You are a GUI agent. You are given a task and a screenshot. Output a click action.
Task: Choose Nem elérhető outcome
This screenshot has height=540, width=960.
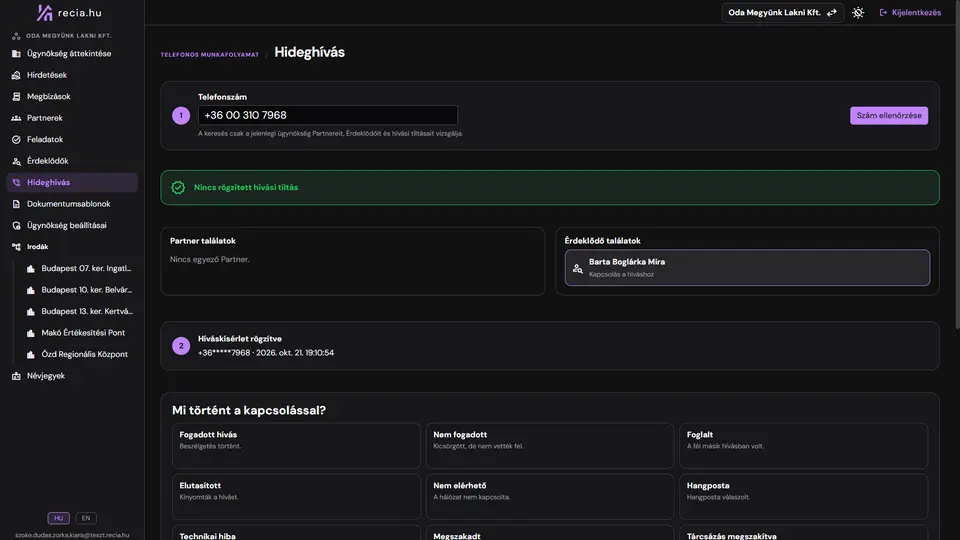[x=550, y=497]
